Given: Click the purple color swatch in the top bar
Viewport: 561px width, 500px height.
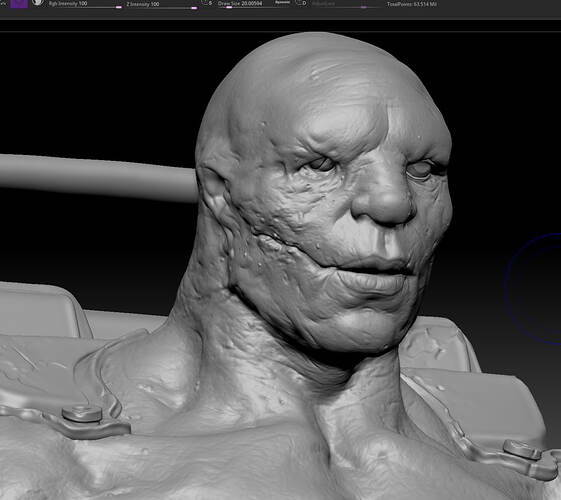Looking at the screenshot, I should pyautogui.click(x=19, y=4).
